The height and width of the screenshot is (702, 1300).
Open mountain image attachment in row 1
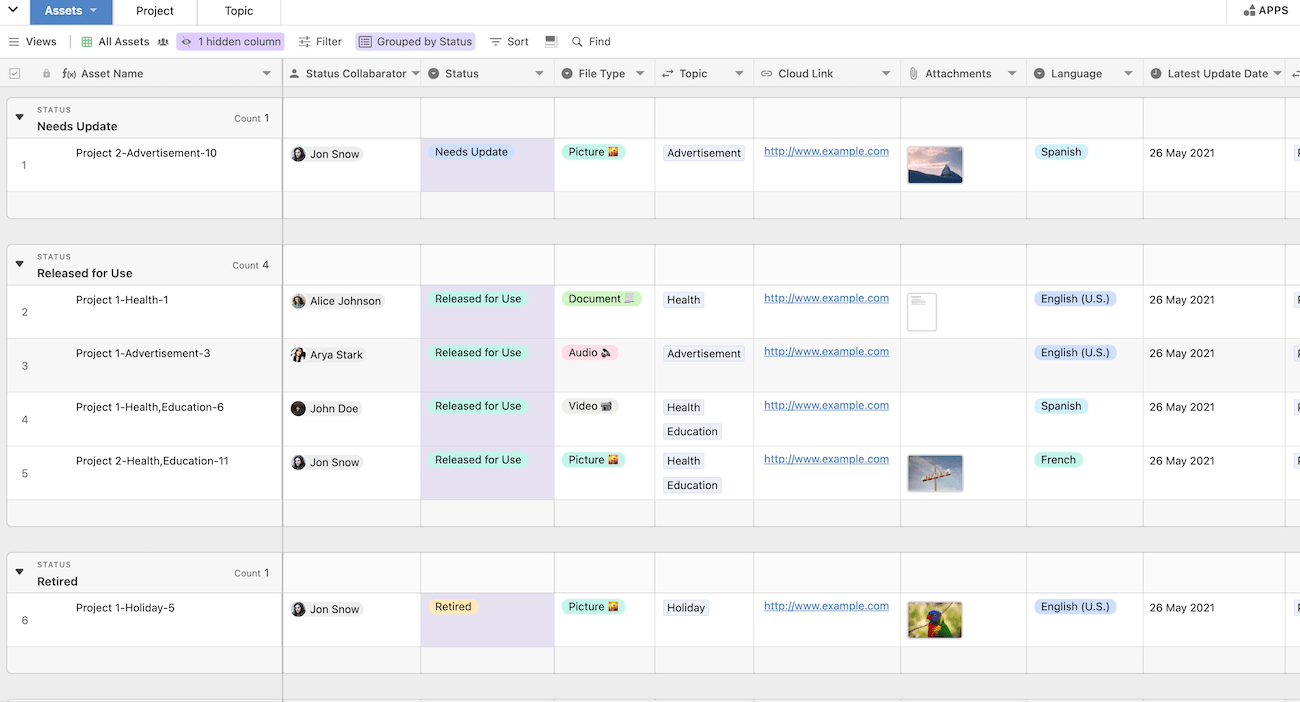935,165
